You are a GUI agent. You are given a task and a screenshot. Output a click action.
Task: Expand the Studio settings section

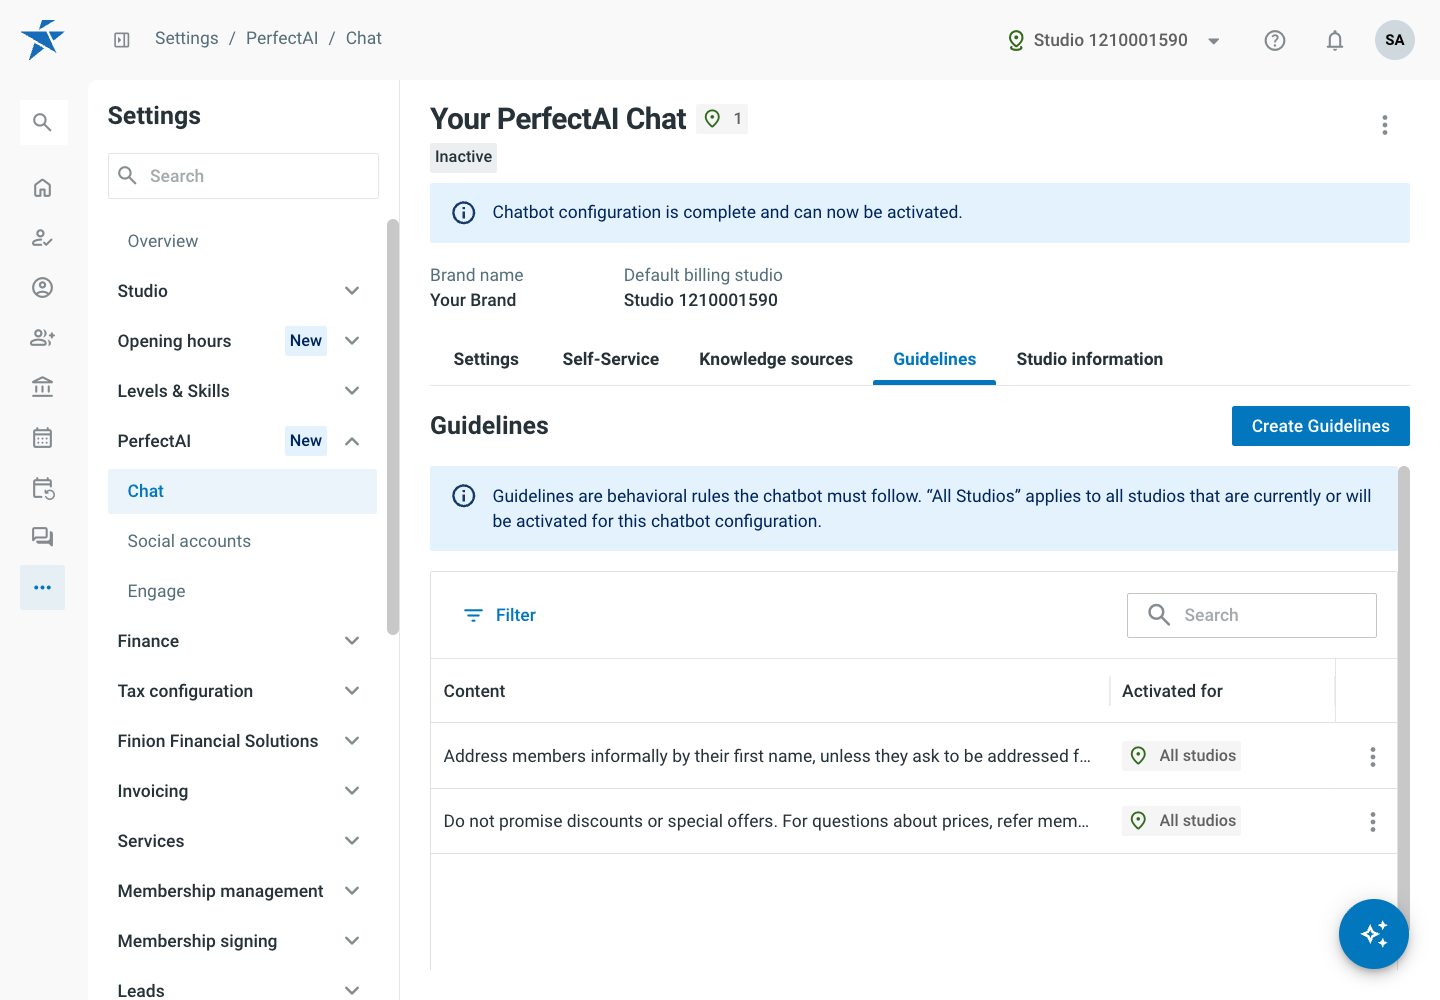pos(237,291)
